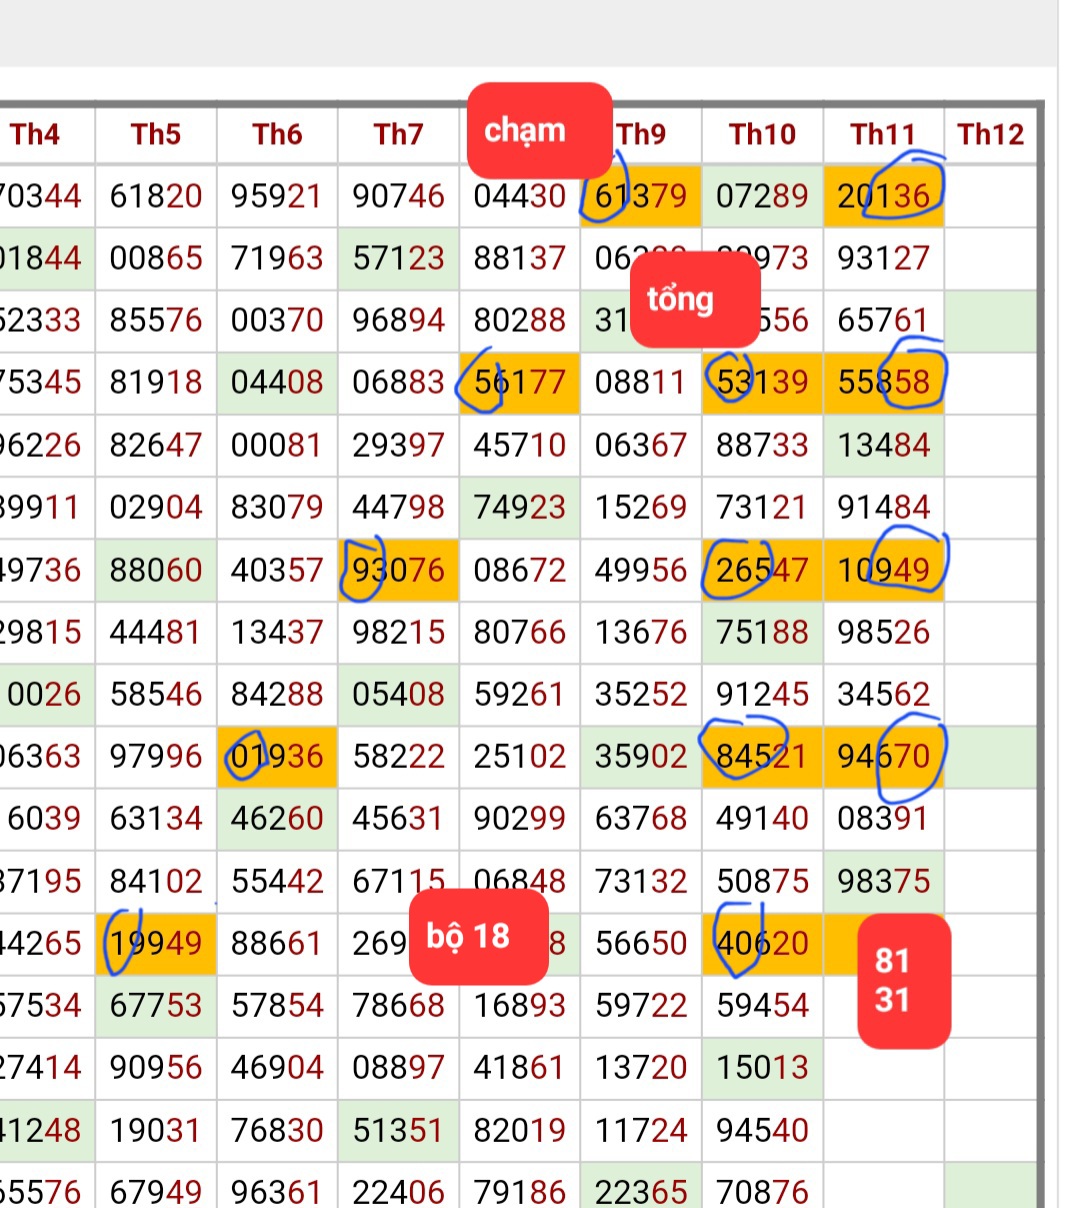Screen dimensions: 1080x1208
Task: Click green cell 05408
Action: pos(398,694)
